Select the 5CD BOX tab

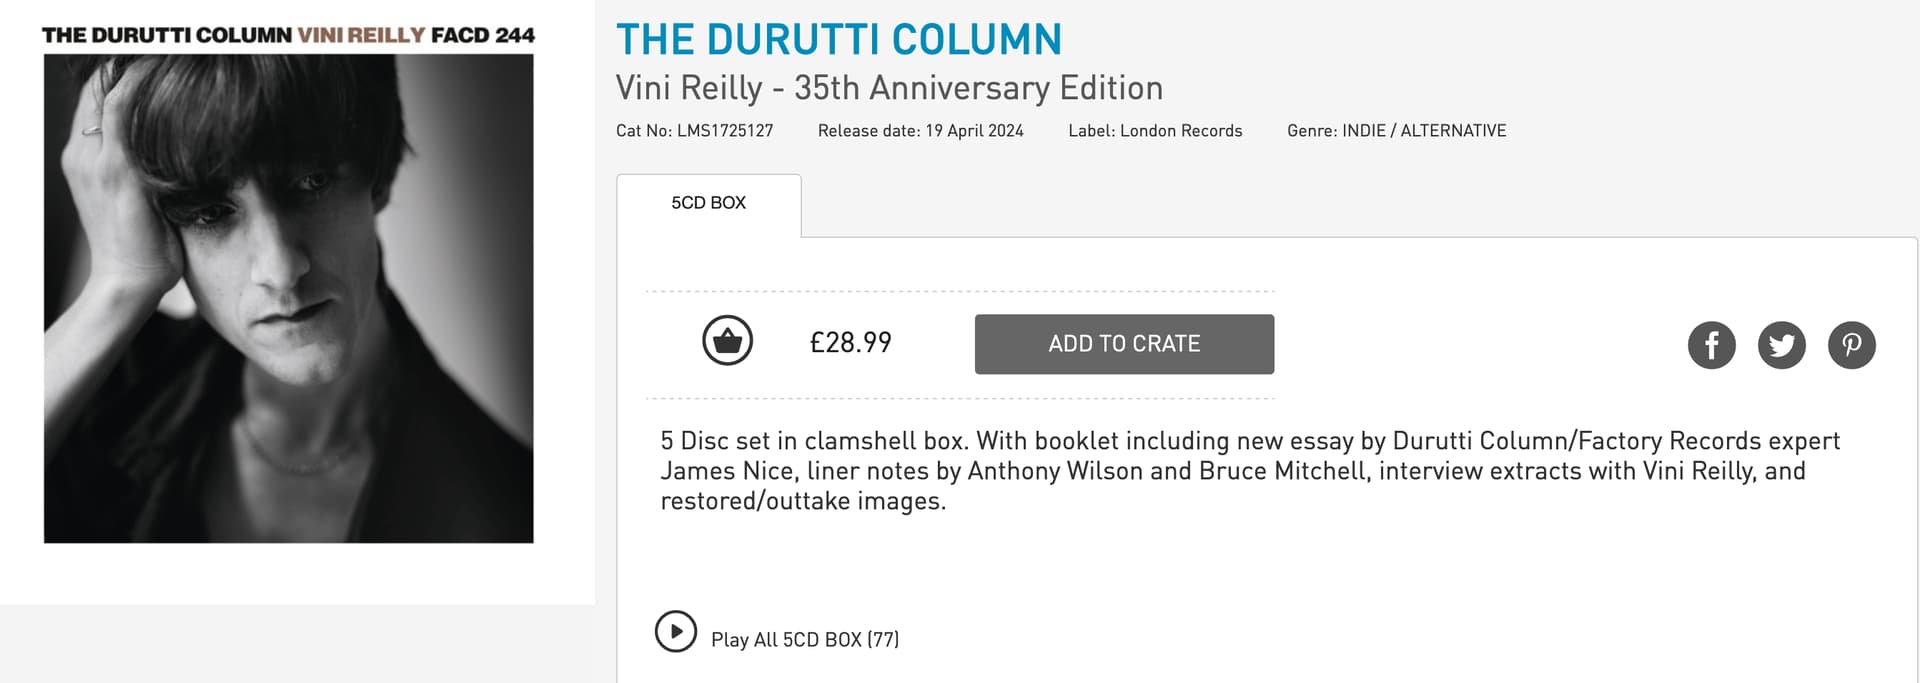(708, 204)
